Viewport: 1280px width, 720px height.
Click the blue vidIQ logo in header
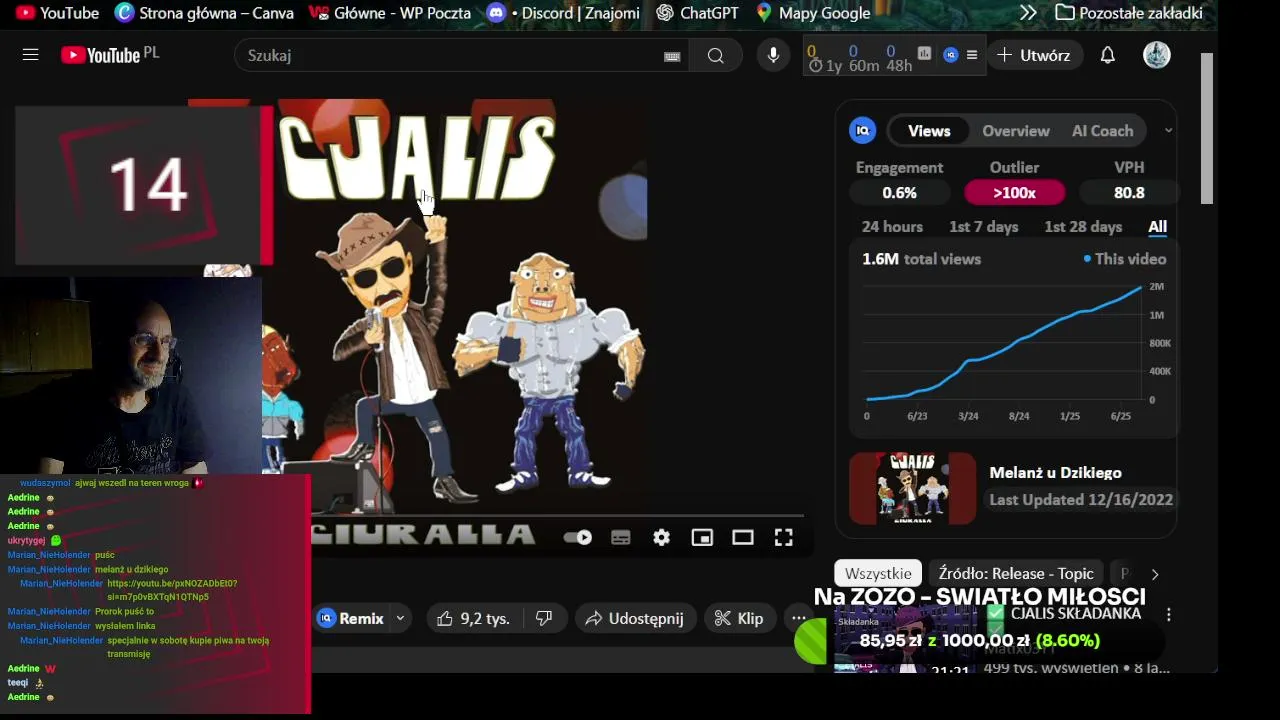(x=950, y=55)
